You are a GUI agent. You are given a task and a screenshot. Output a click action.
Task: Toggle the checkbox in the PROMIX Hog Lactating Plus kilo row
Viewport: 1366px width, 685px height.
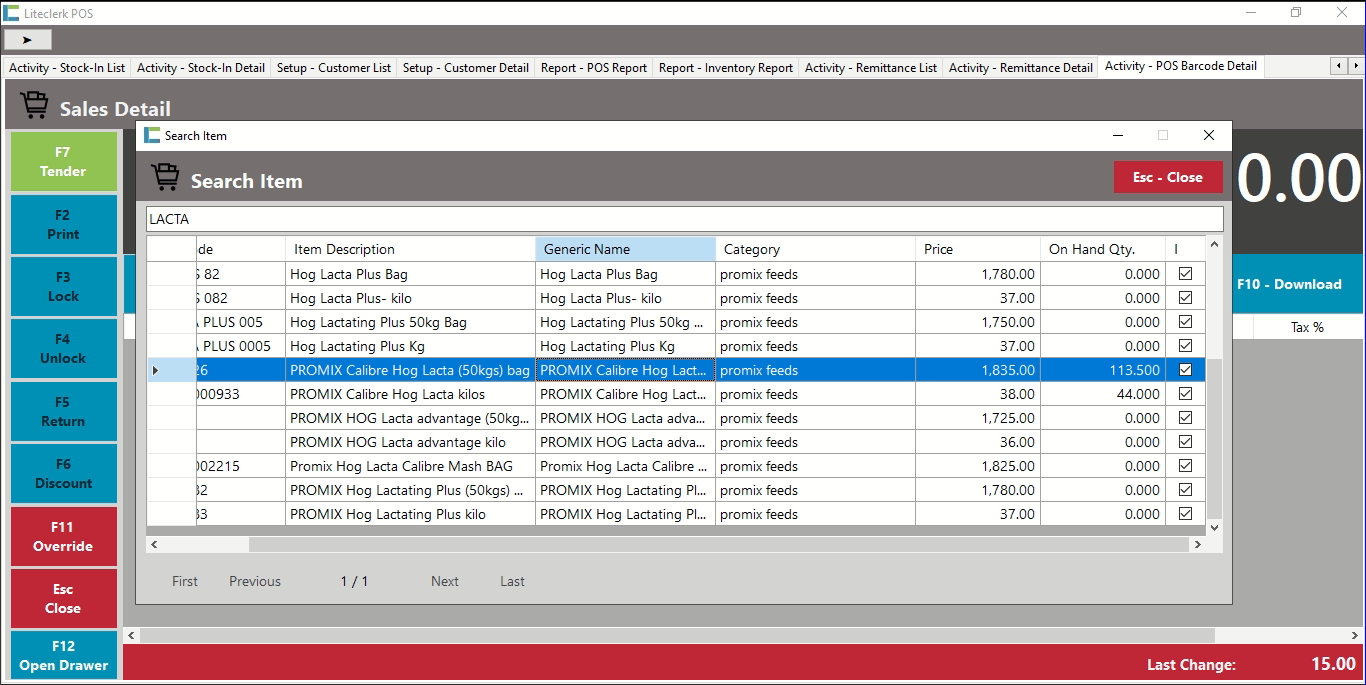pyautogui.click(x=1185, y=513)
